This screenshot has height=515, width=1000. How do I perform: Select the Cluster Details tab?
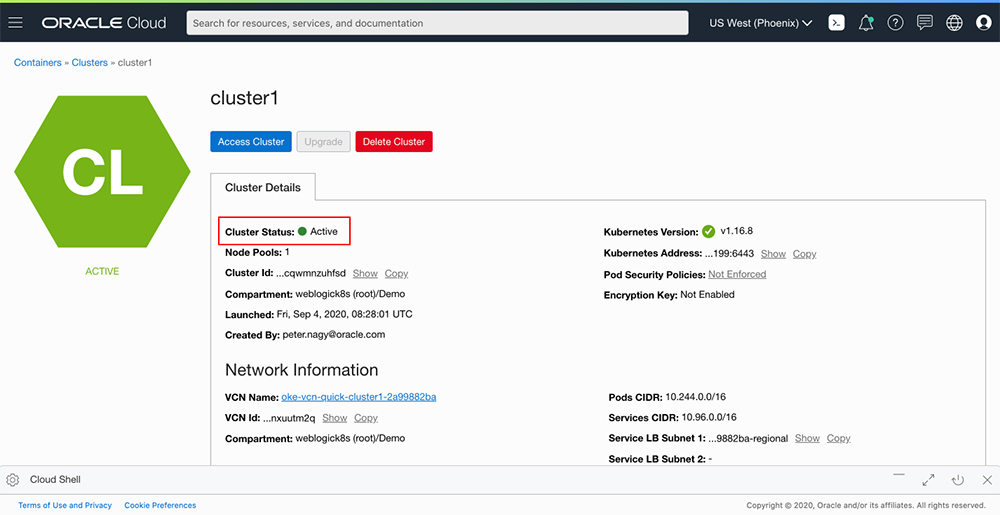pyautogui.click(x=263, y=187)
